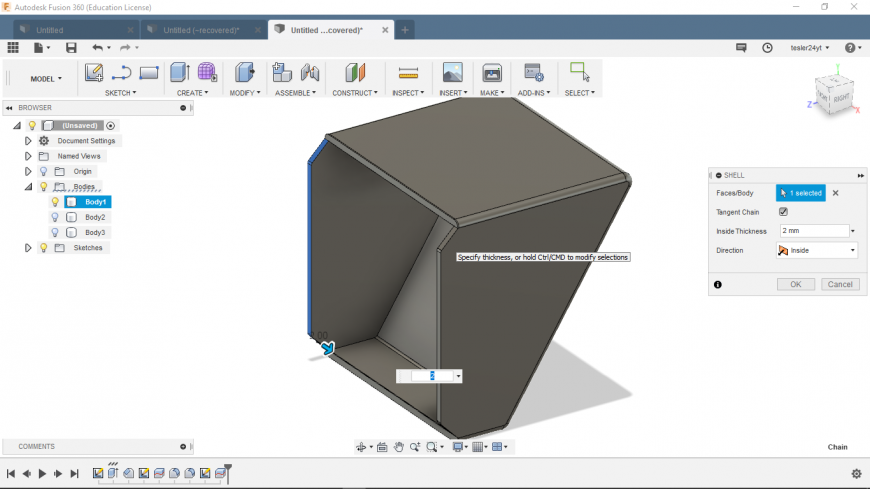Open the data panel grid icon
This screenshot has width=870, height=489.
point(13,47)
